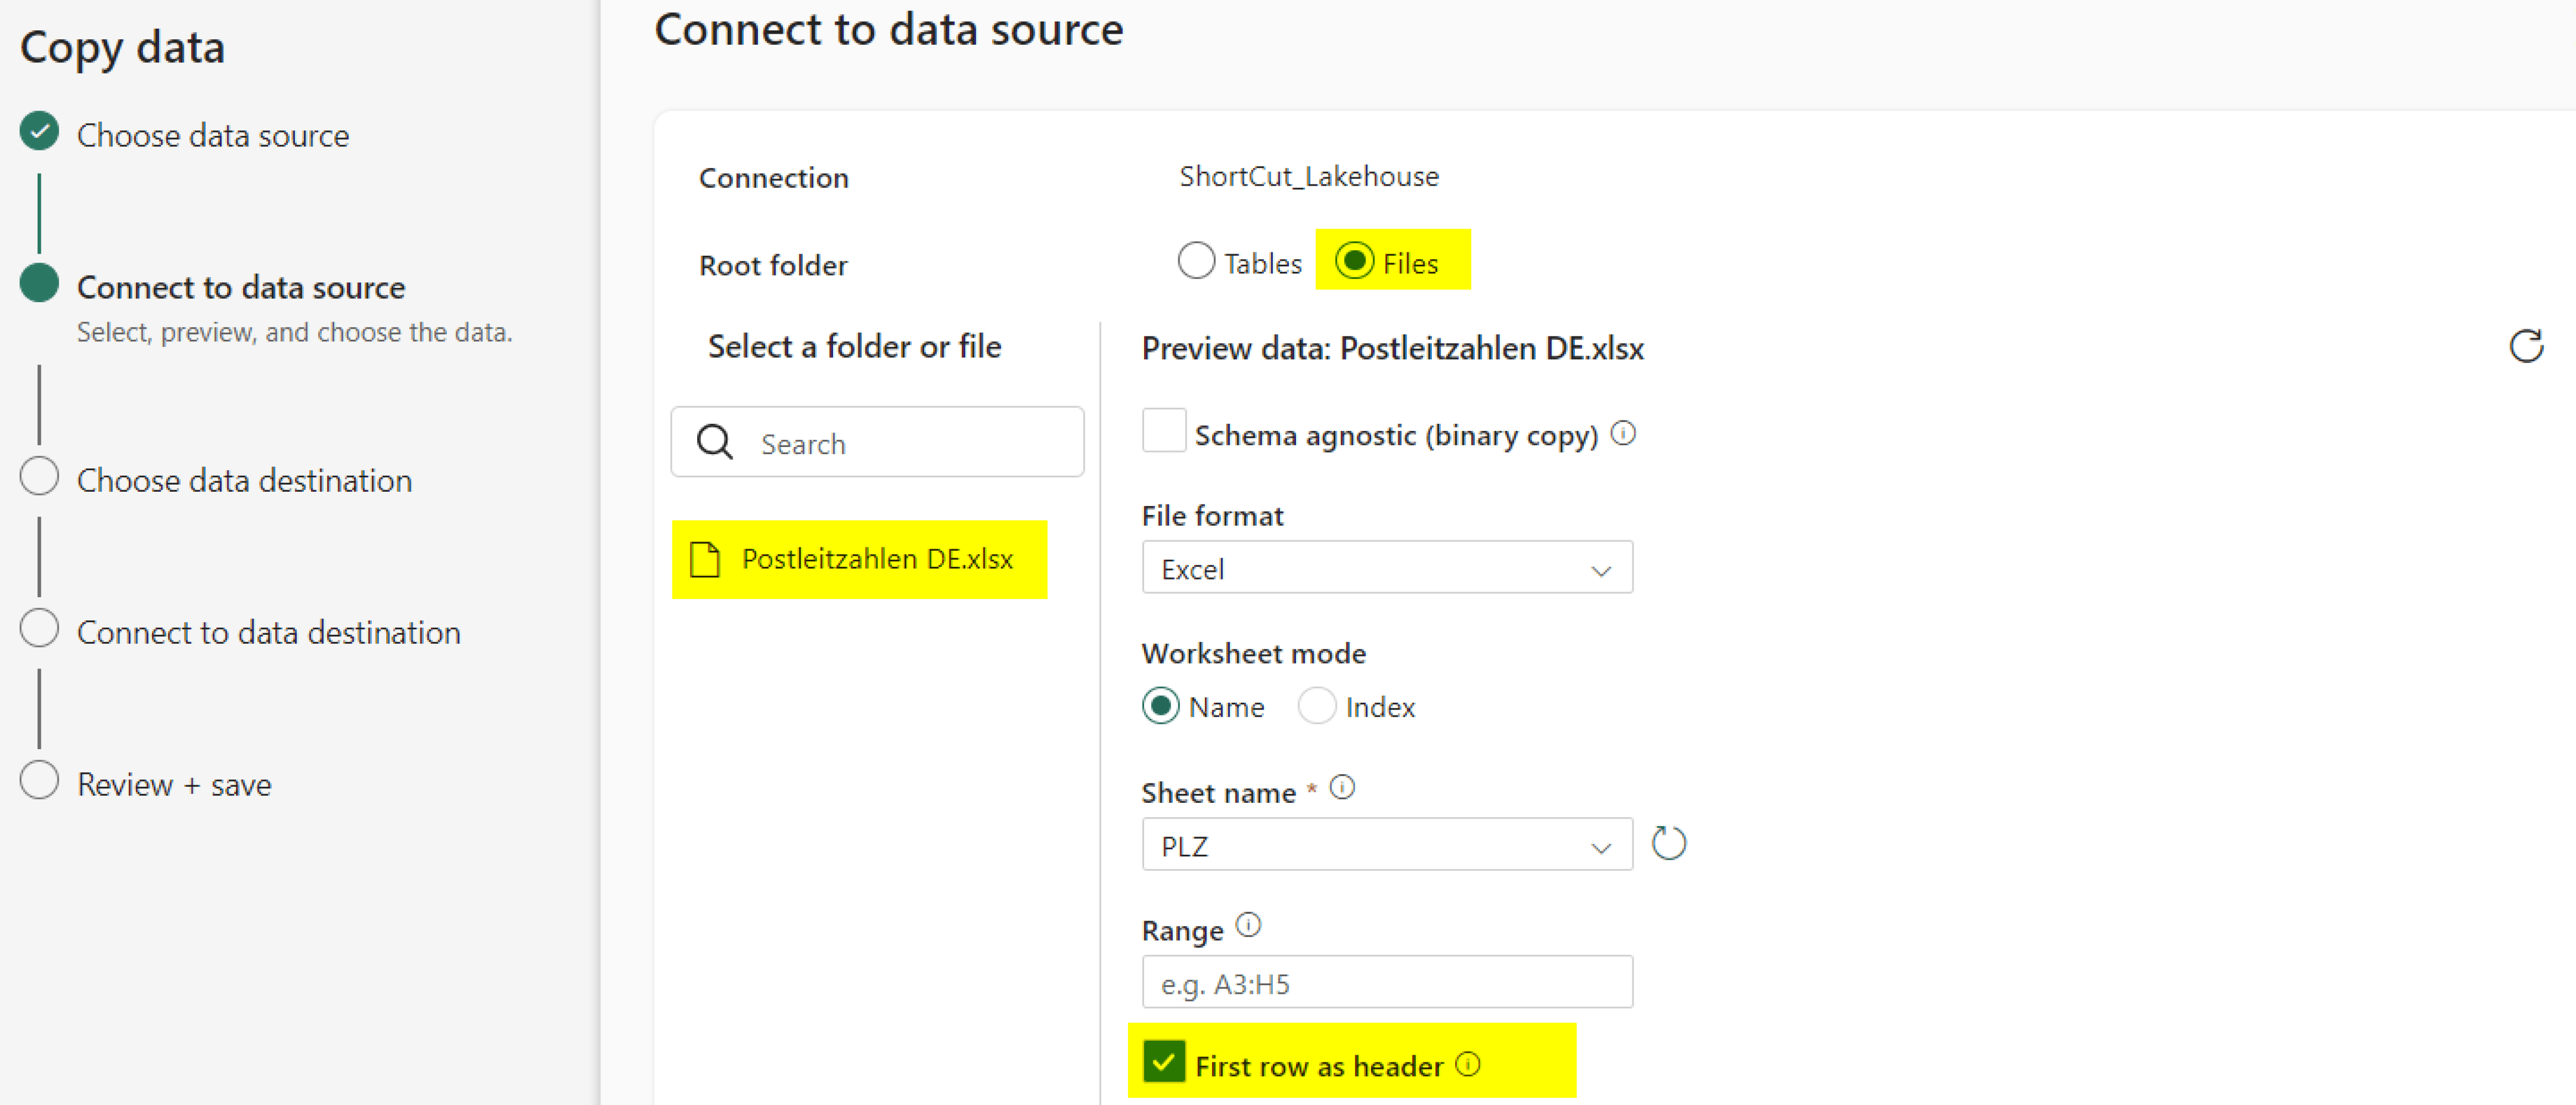The width and height of the screenshot is (2576, 1105).
Task: Click the ShortCut_Lakehouse connection name
Action: coord(1308,176)
